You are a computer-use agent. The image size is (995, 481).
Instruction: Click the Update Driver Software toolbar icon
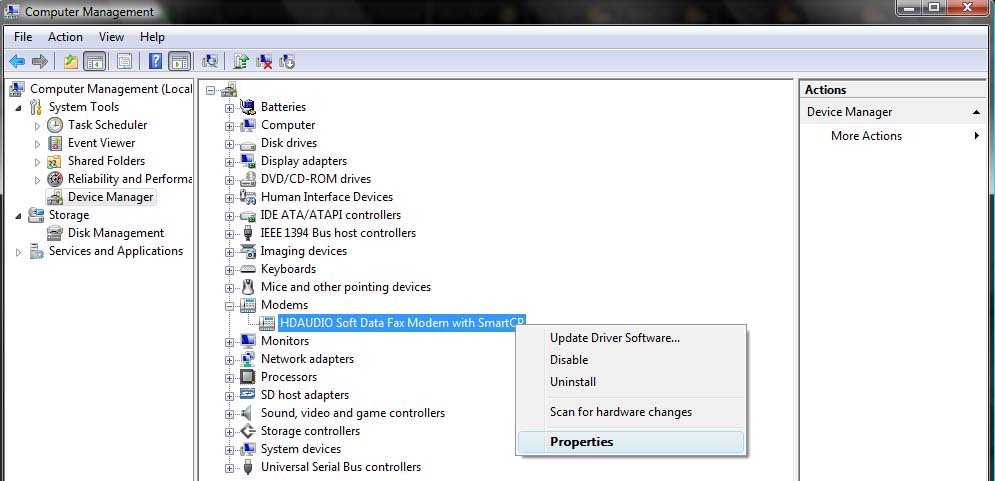tap(241, 62)
